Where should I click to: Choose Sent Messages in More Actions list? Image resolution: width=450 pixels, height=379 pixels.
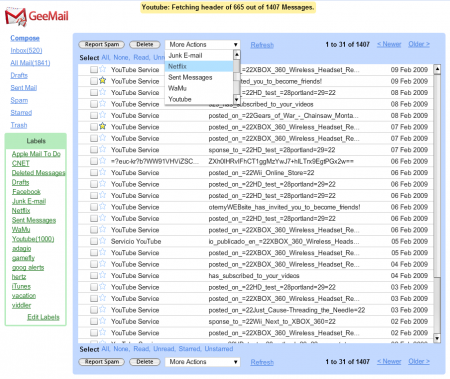[x=199, y=77]
